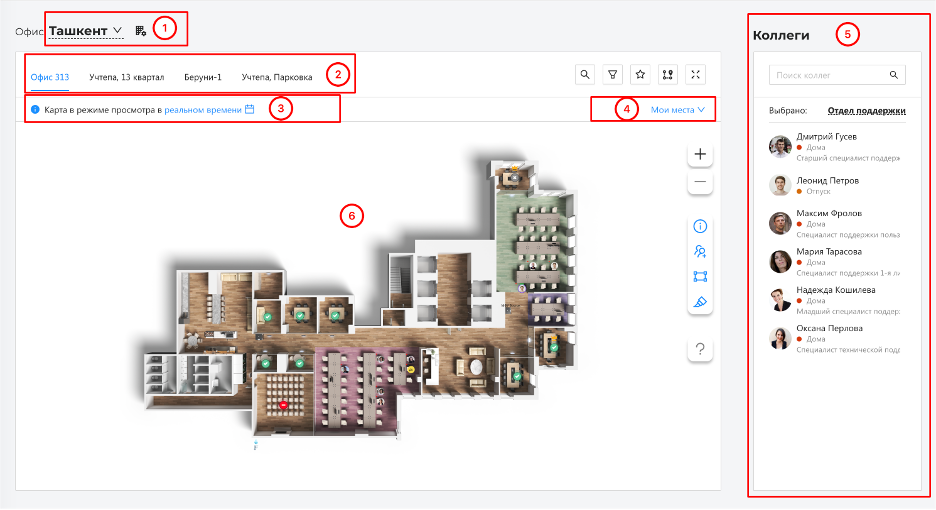Click the Поиск коллег search field
The height and width of the screenshot is (510, 936).
click(x=828, y=75)
